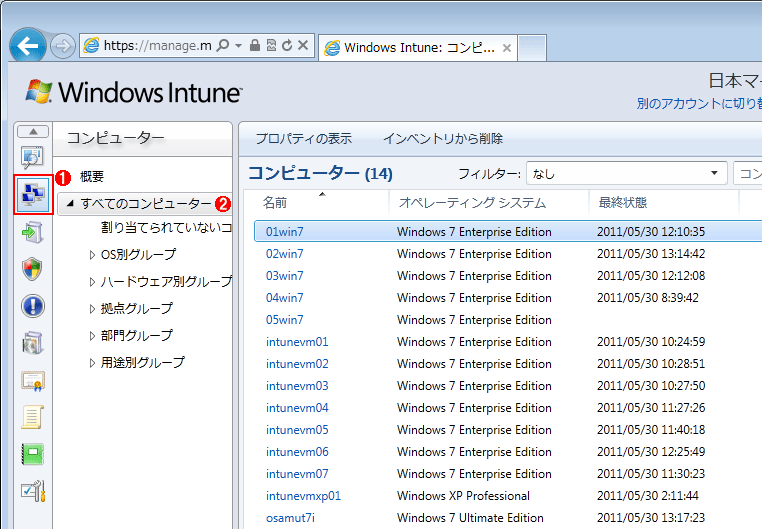Click the browser Back arrow button

[28, 46]
